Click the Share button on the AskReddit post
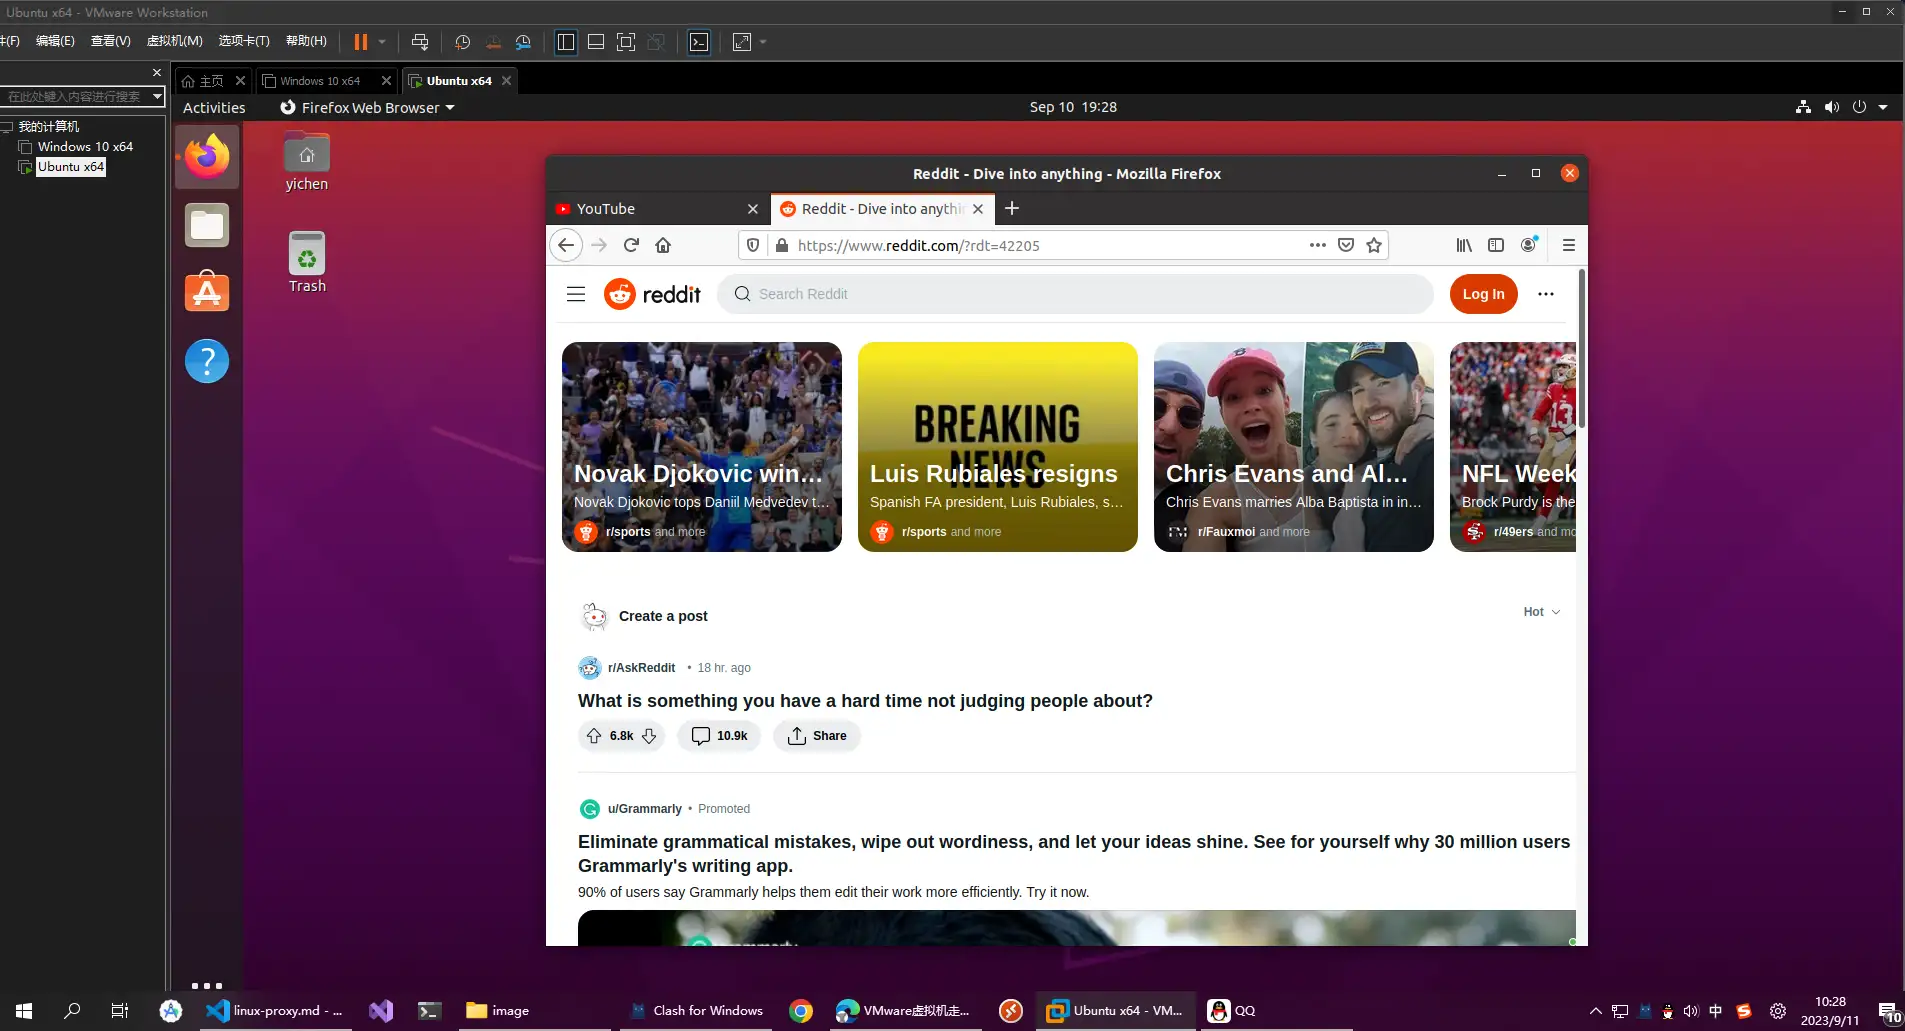Screen dimensions: 1905x1031 817,736
